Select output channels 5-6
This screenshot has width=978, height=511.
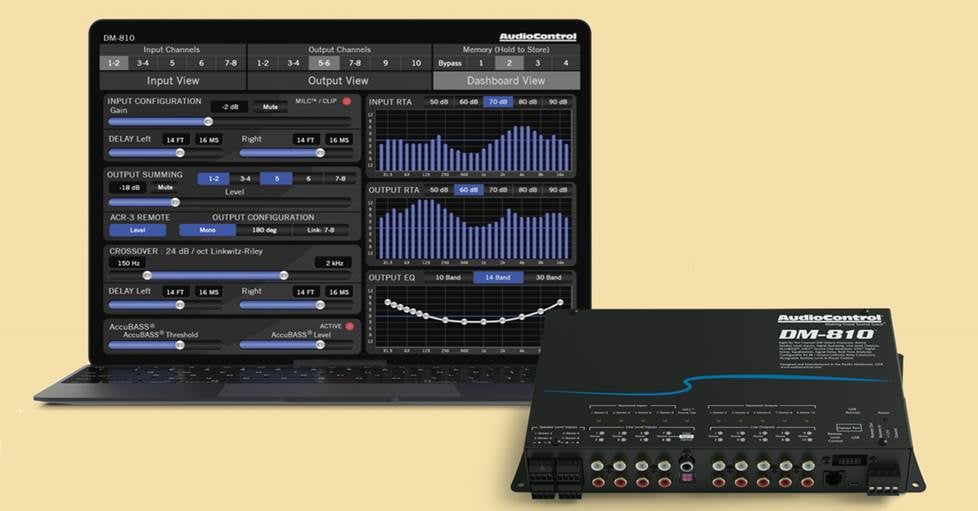tap(324, 63)
